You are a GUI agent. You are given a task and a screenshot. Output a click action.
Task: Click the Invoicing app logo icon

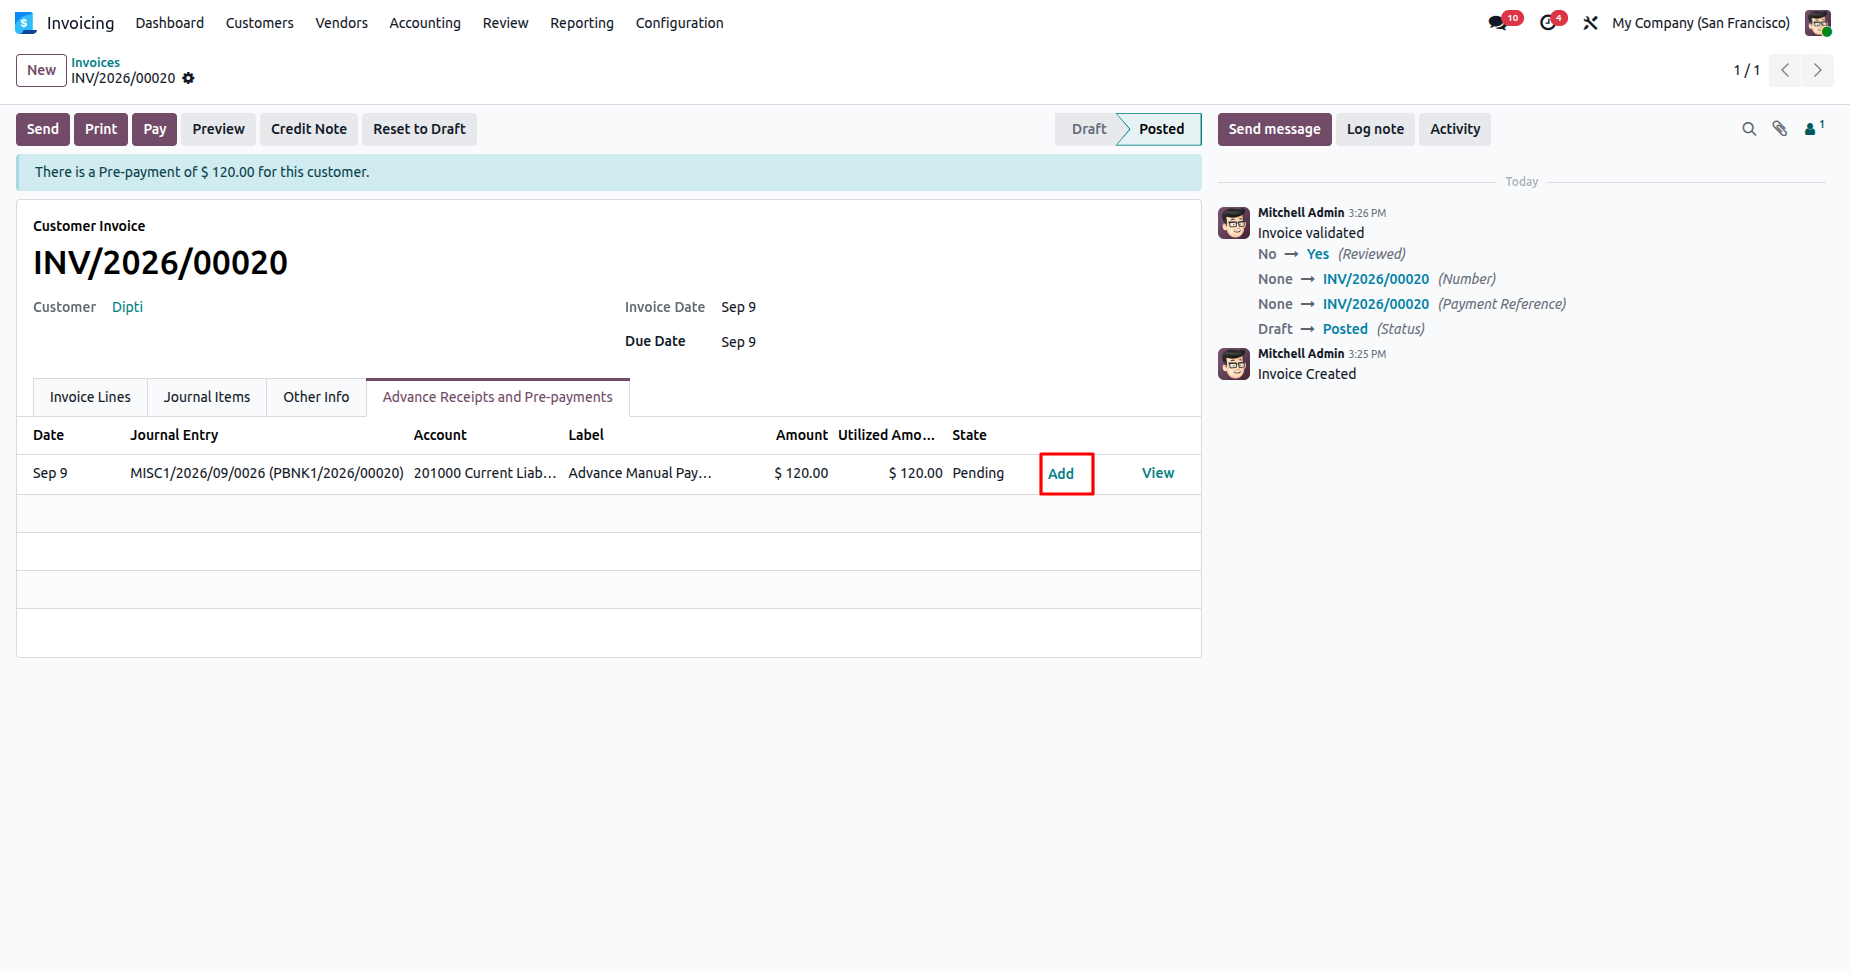[x=26, y=23]
